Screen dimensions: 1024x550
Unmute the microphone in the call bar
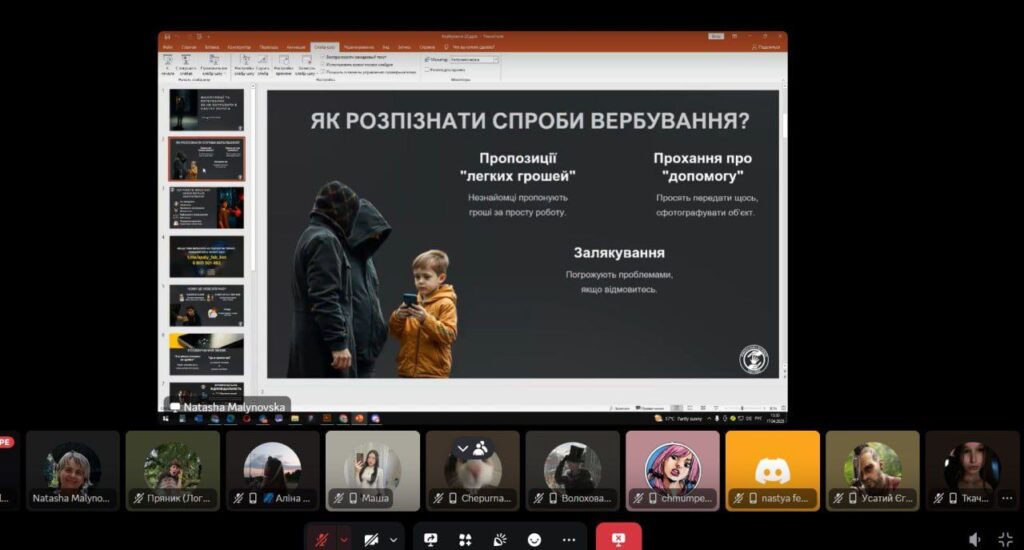[322, 539]
